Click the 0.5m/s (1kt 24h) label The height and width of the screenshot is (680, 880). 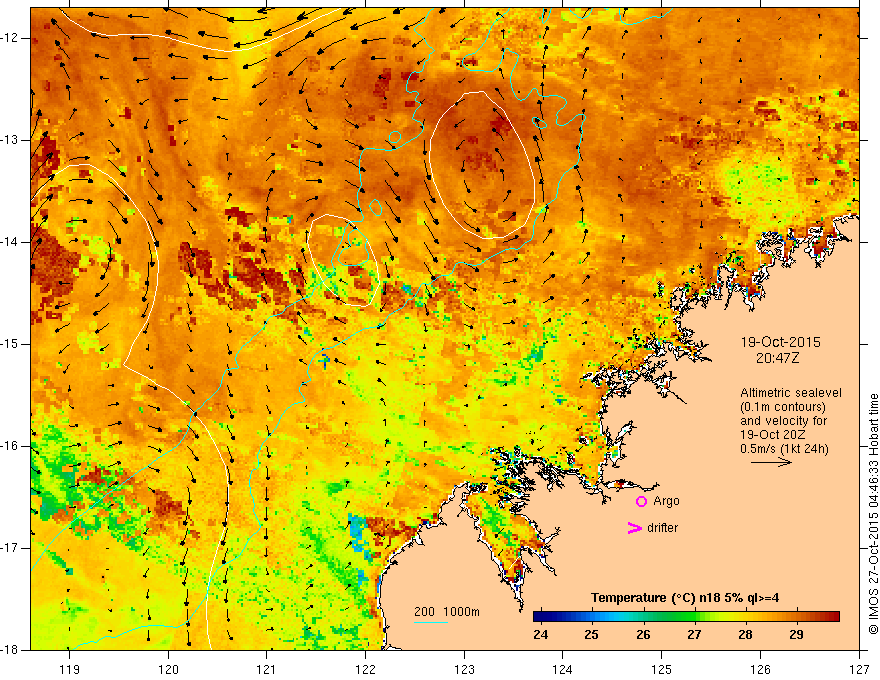click(784, 449)
